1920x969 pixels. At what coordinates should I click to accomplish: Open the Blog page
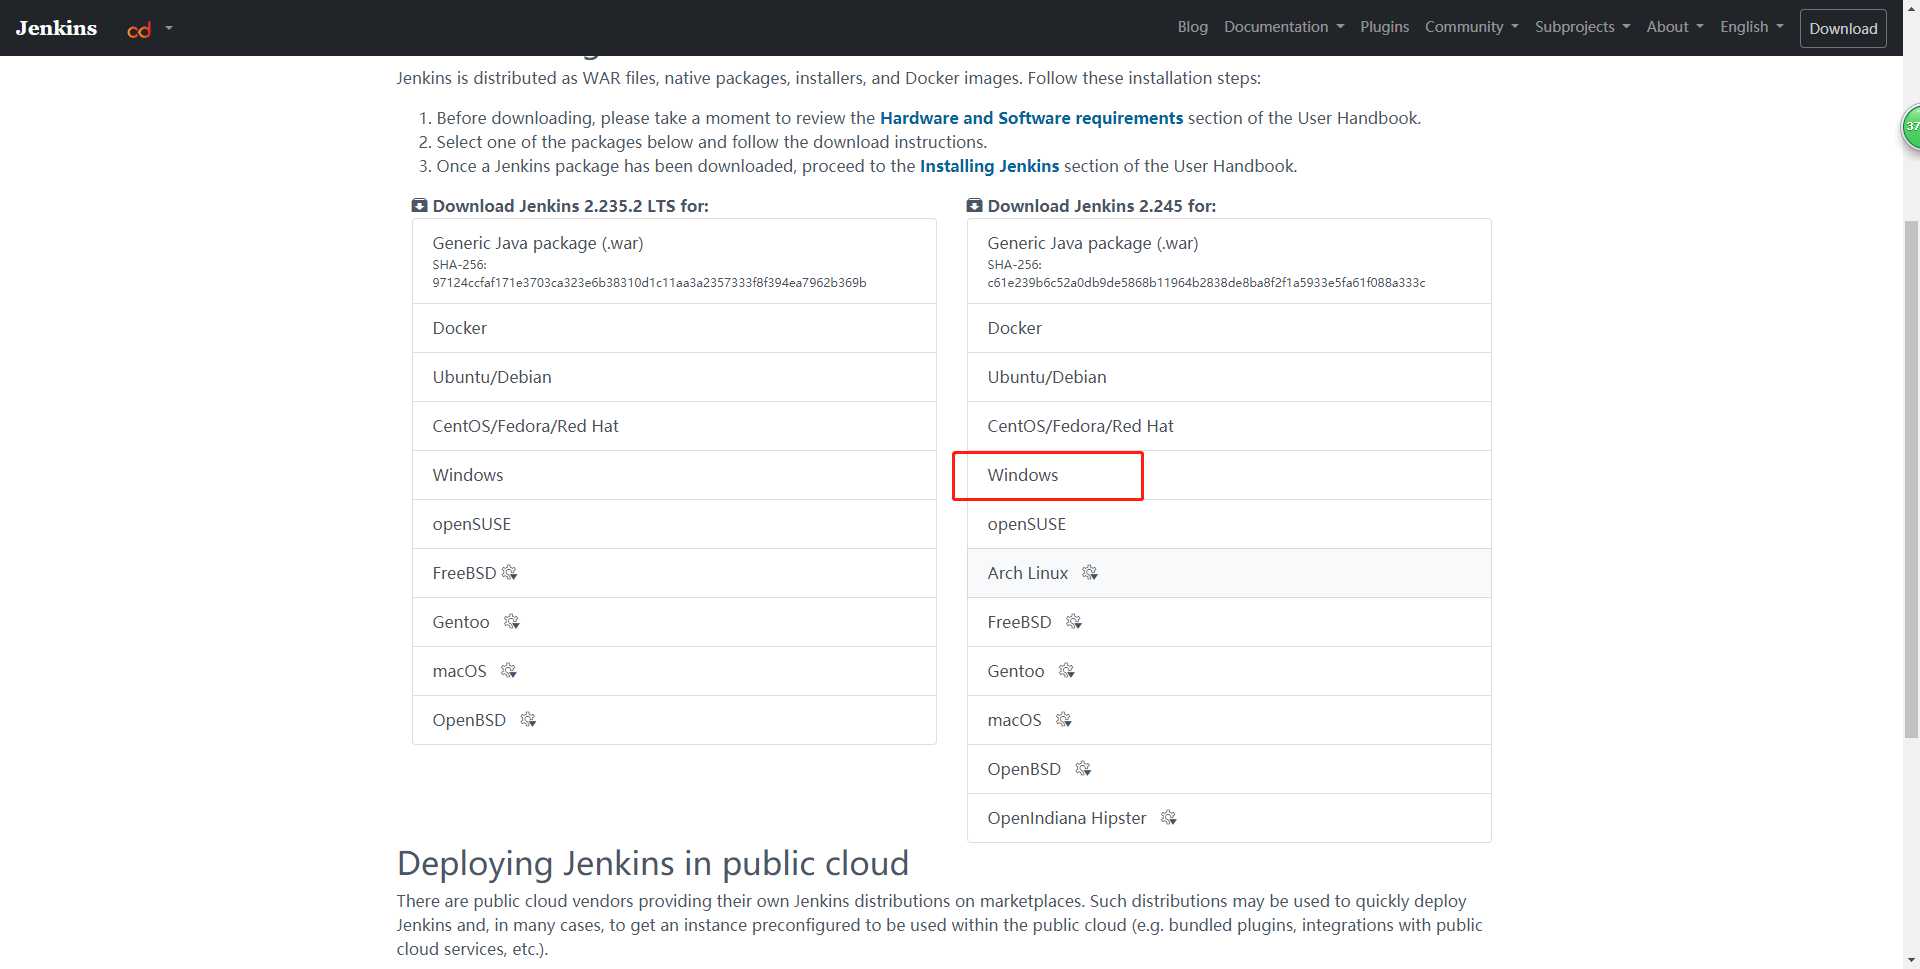pos(1192,27)
